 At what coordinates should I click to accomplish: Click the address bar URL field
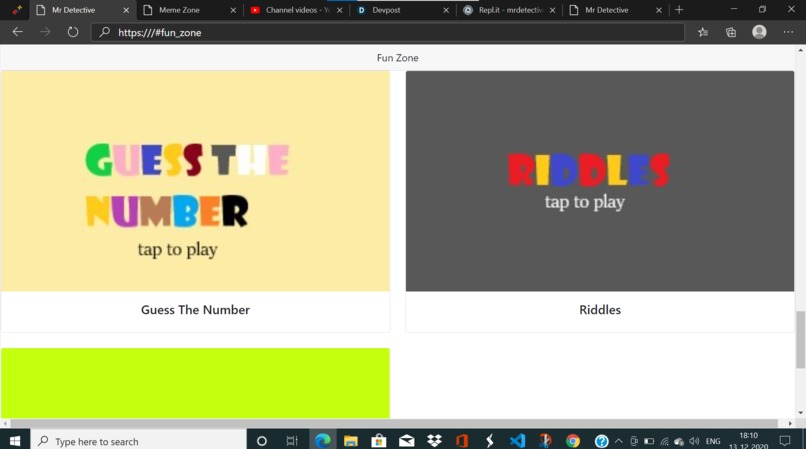pos(388,32)
